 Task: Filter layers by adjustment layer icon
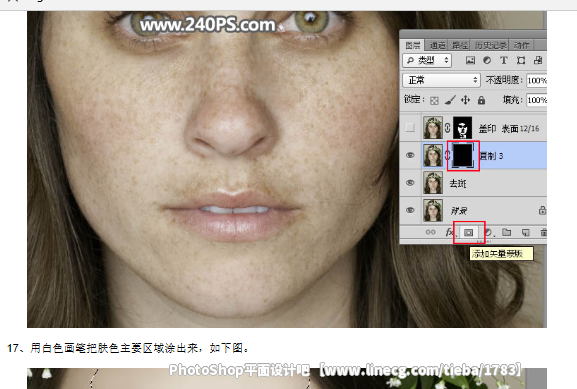coord(487,60)
